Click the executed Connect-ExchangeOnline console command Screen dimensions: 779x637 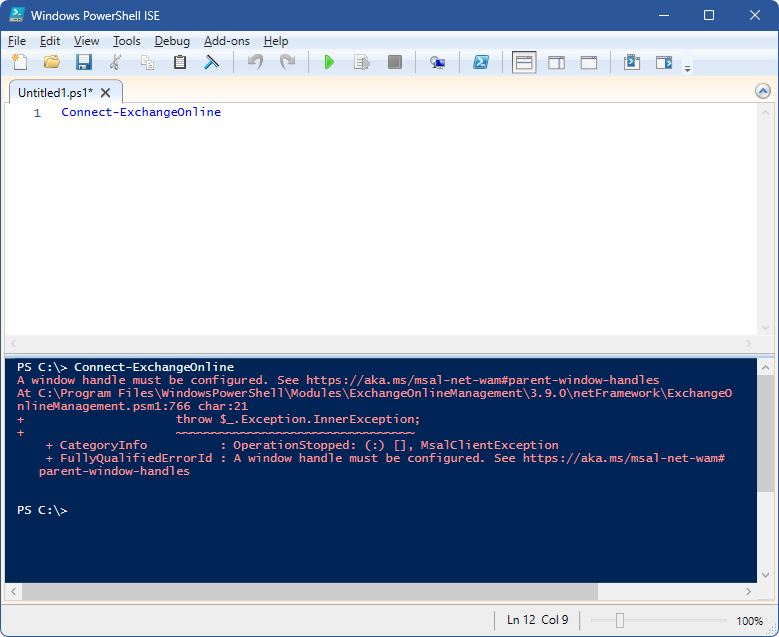tap(154, 367)
